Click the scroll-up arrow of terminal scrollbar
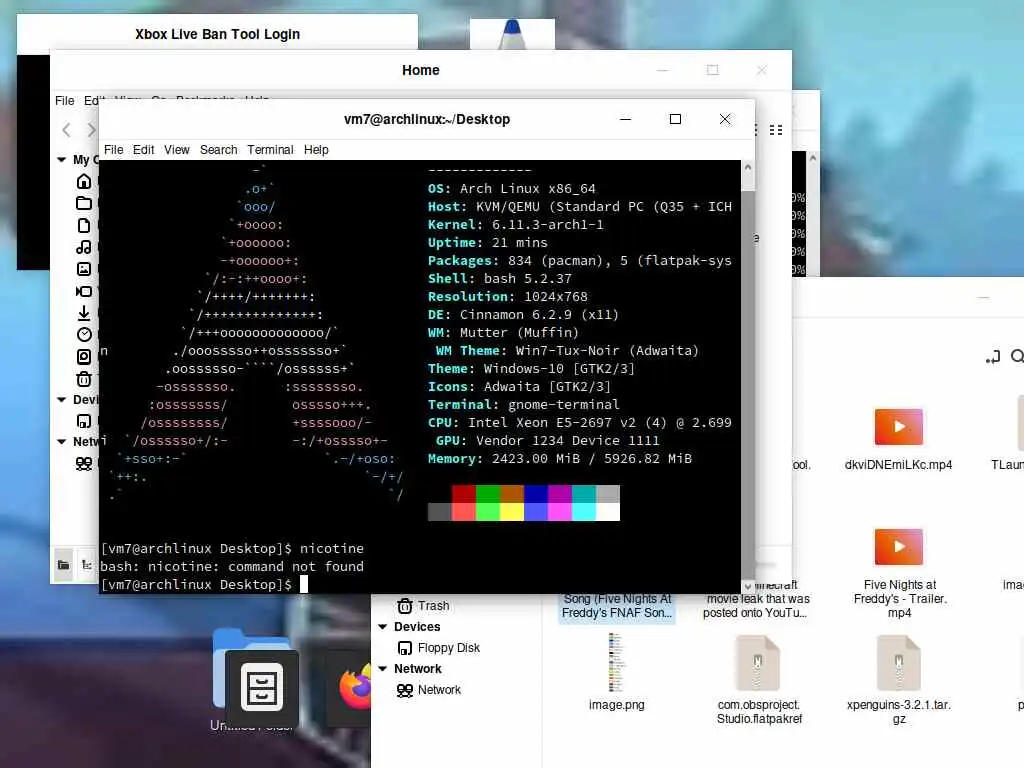 [x=748, y=167]
